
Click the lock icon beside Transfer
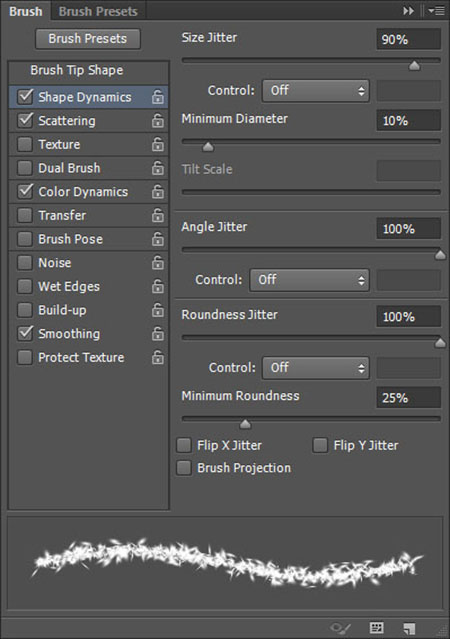coord(158,215)
